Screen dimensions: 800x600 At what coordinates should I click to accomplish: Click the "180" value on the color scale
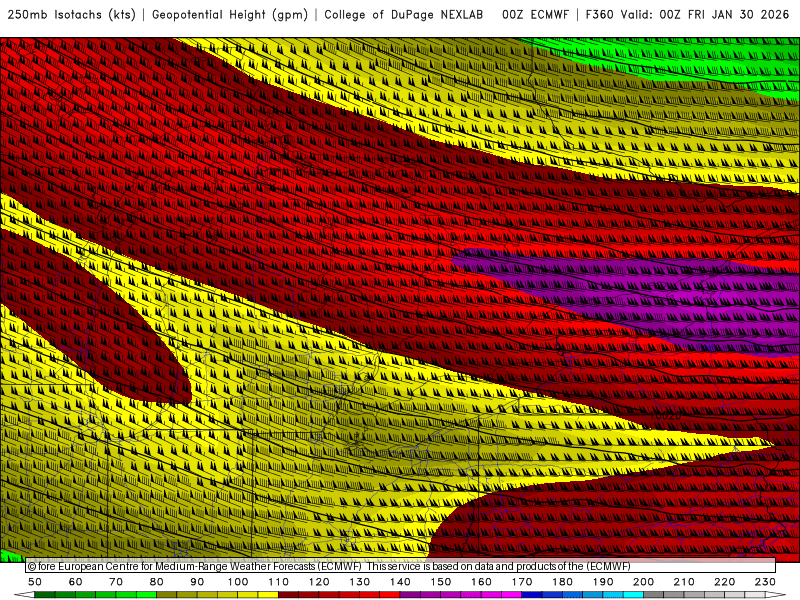pos(562,582)
